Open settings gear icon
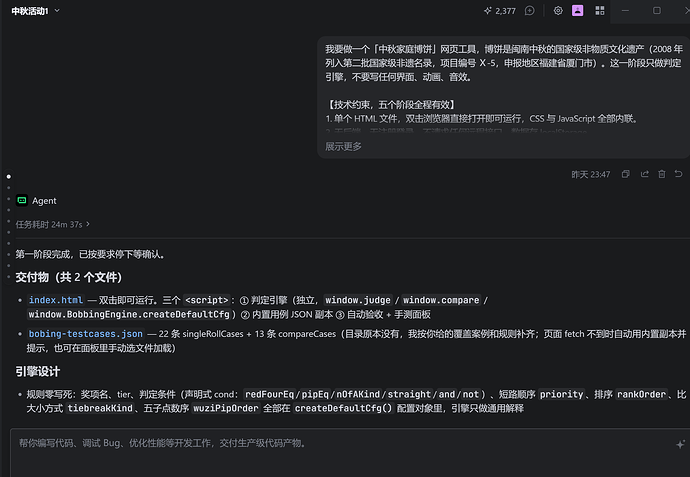This screenshot has width=690, height=477. (558, 11)
